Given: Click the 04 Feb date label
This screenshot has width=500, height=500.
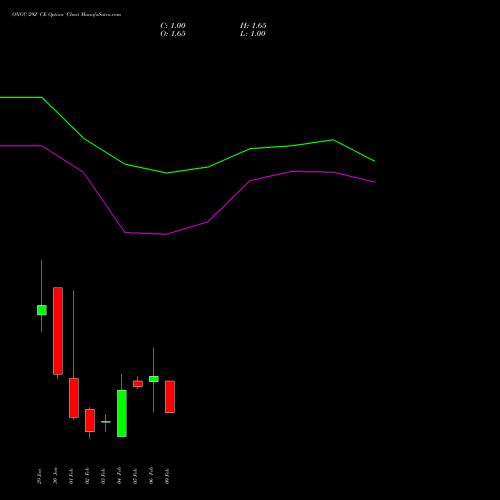Looking at the screenshot, I should click(119, 476).
